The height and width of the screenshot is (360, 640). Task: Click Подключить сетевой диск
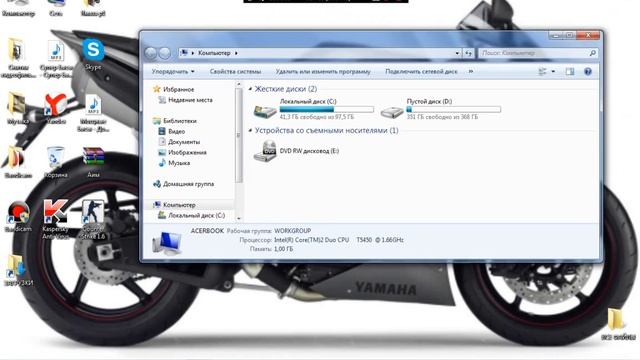421,71
